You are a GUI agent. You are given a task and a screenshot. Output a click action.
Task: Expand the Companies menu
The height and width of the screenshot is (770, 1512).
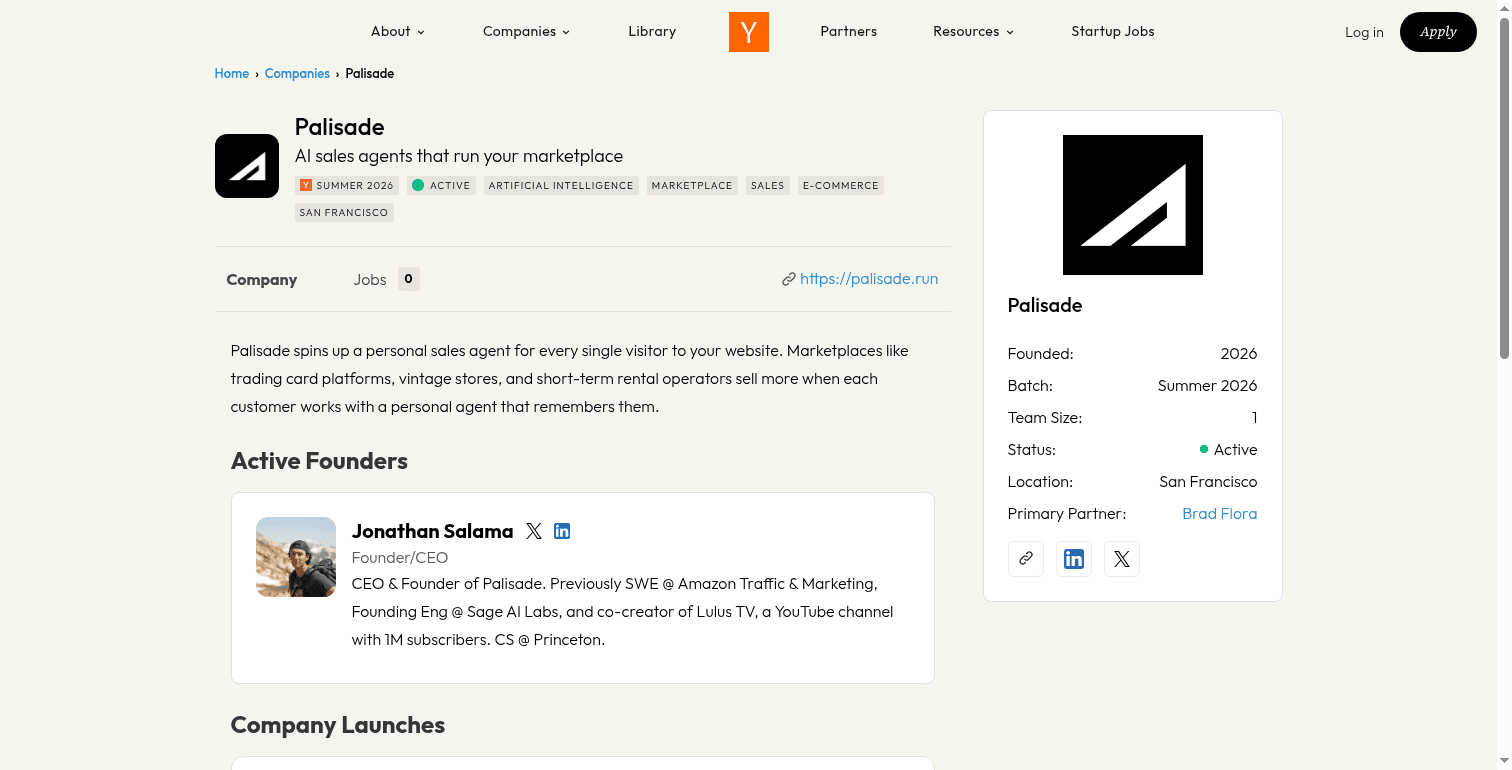[526, 31]
